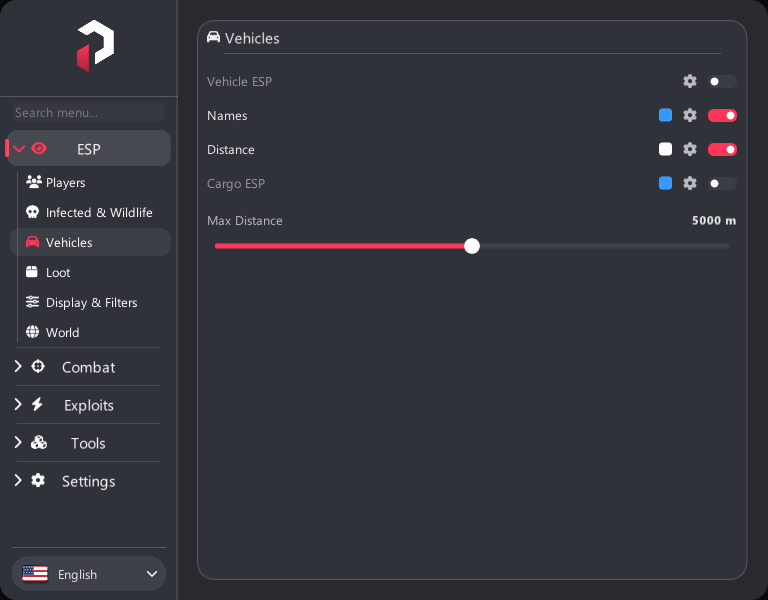Expand the Combat section chevron
The height and width of the screenshot is (600, 768).
(x=18, y=366)
